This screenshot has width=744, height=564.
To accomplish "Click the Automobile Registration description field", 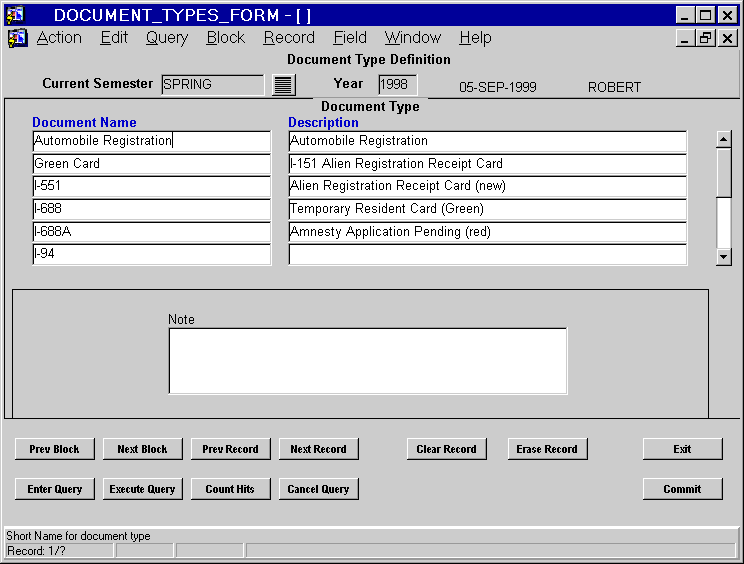I will 488,141.
